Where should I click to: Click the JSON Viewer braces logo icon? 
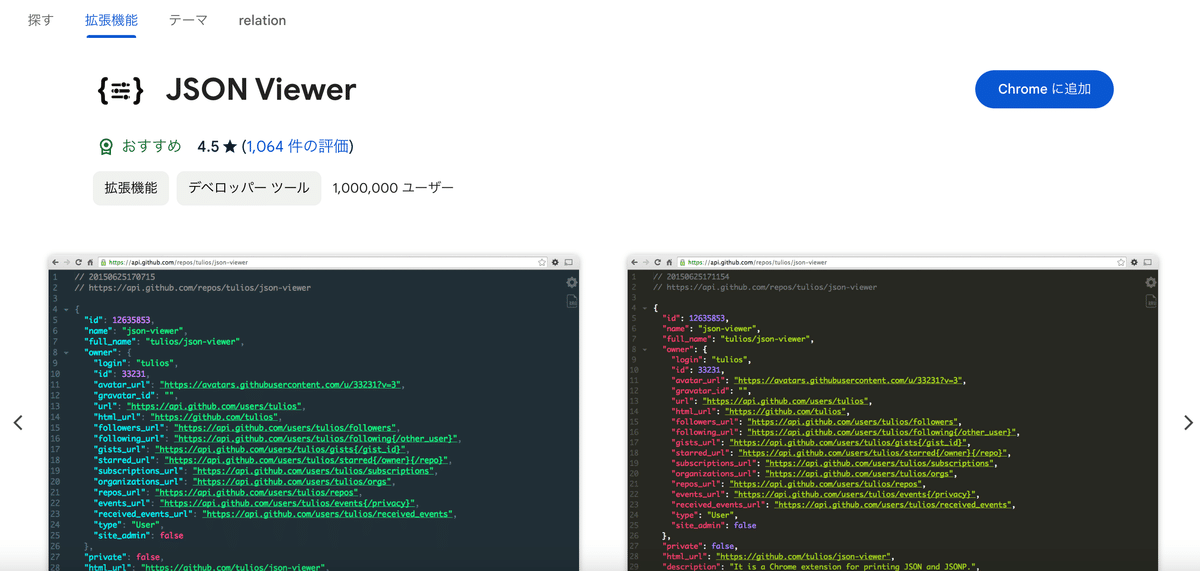(120, 90)
